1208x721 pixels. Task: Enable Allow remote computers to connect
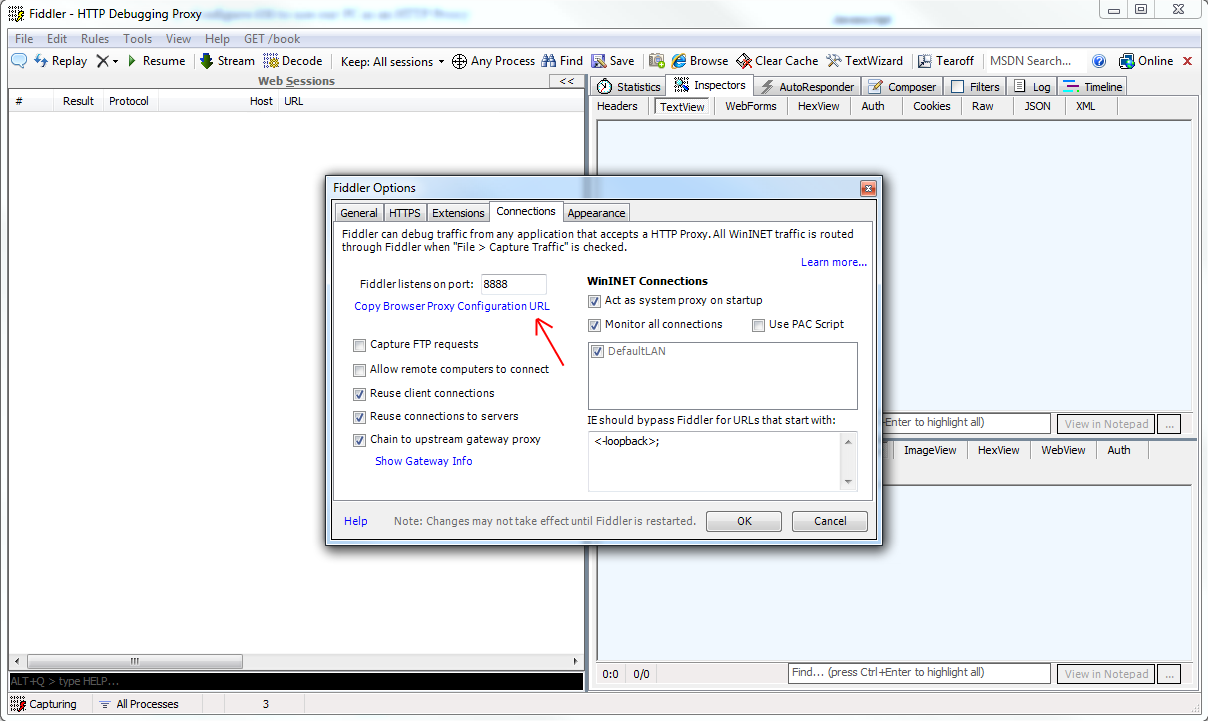pyautogui.click(x=360, y=370)
